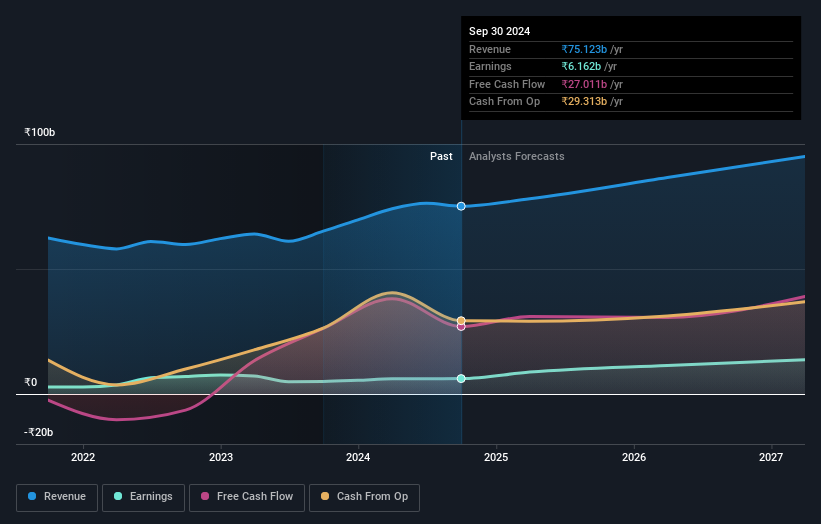Click the Cash From Op row label in tooltip

point(504,102)
